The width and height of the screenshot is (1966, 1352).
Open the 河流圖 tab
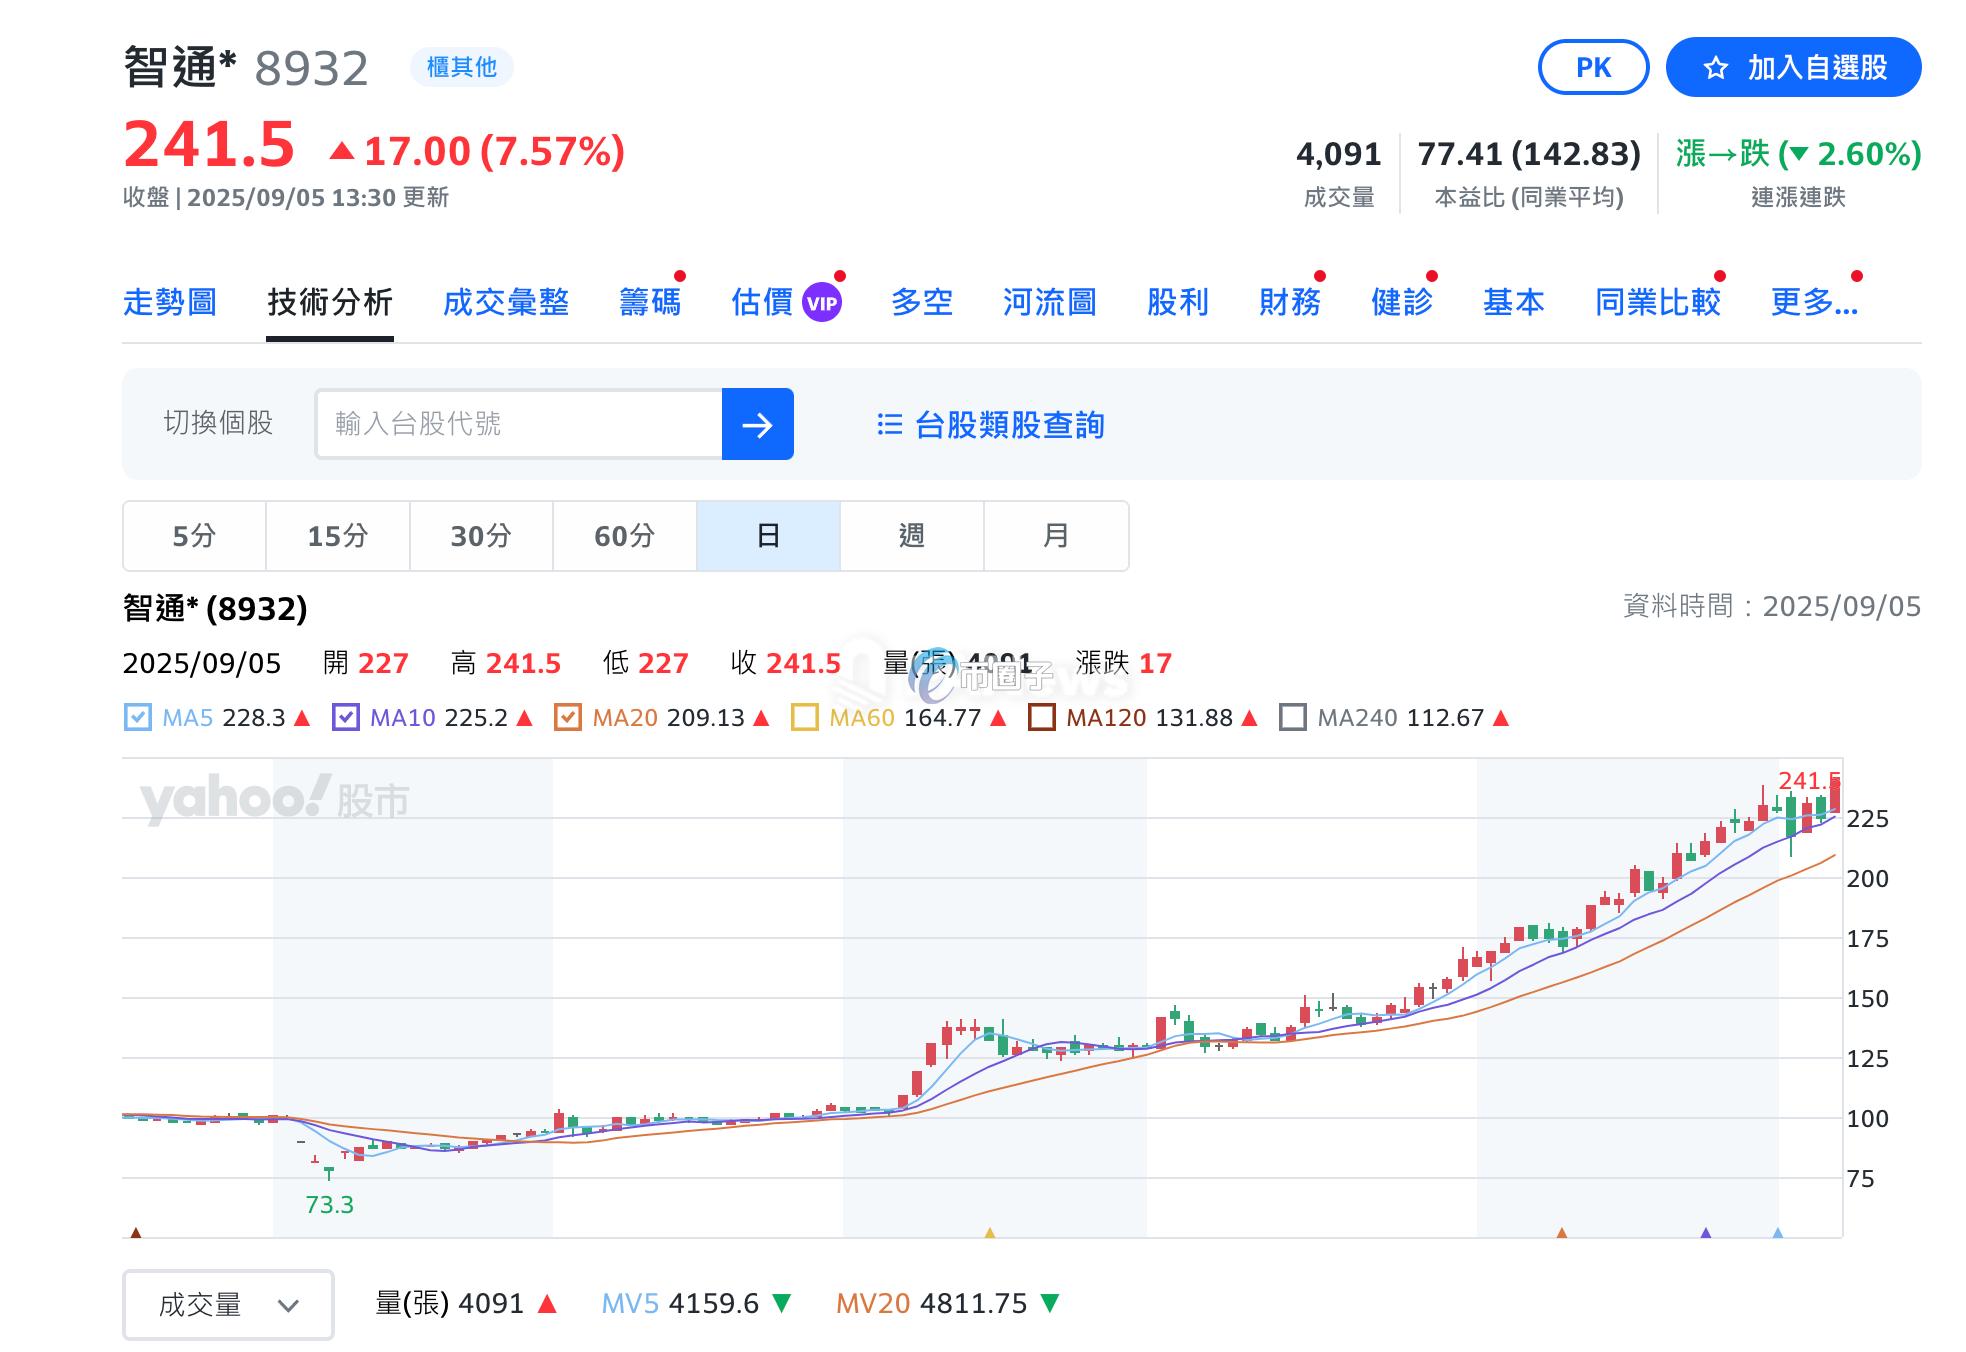[x=1050, y=301]
